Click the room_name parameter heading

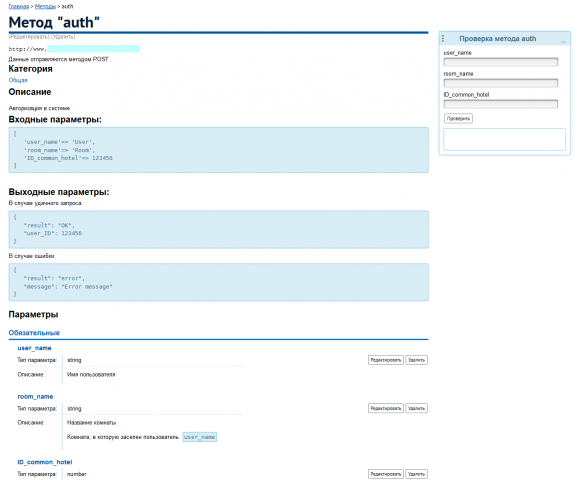pos(35,396)
